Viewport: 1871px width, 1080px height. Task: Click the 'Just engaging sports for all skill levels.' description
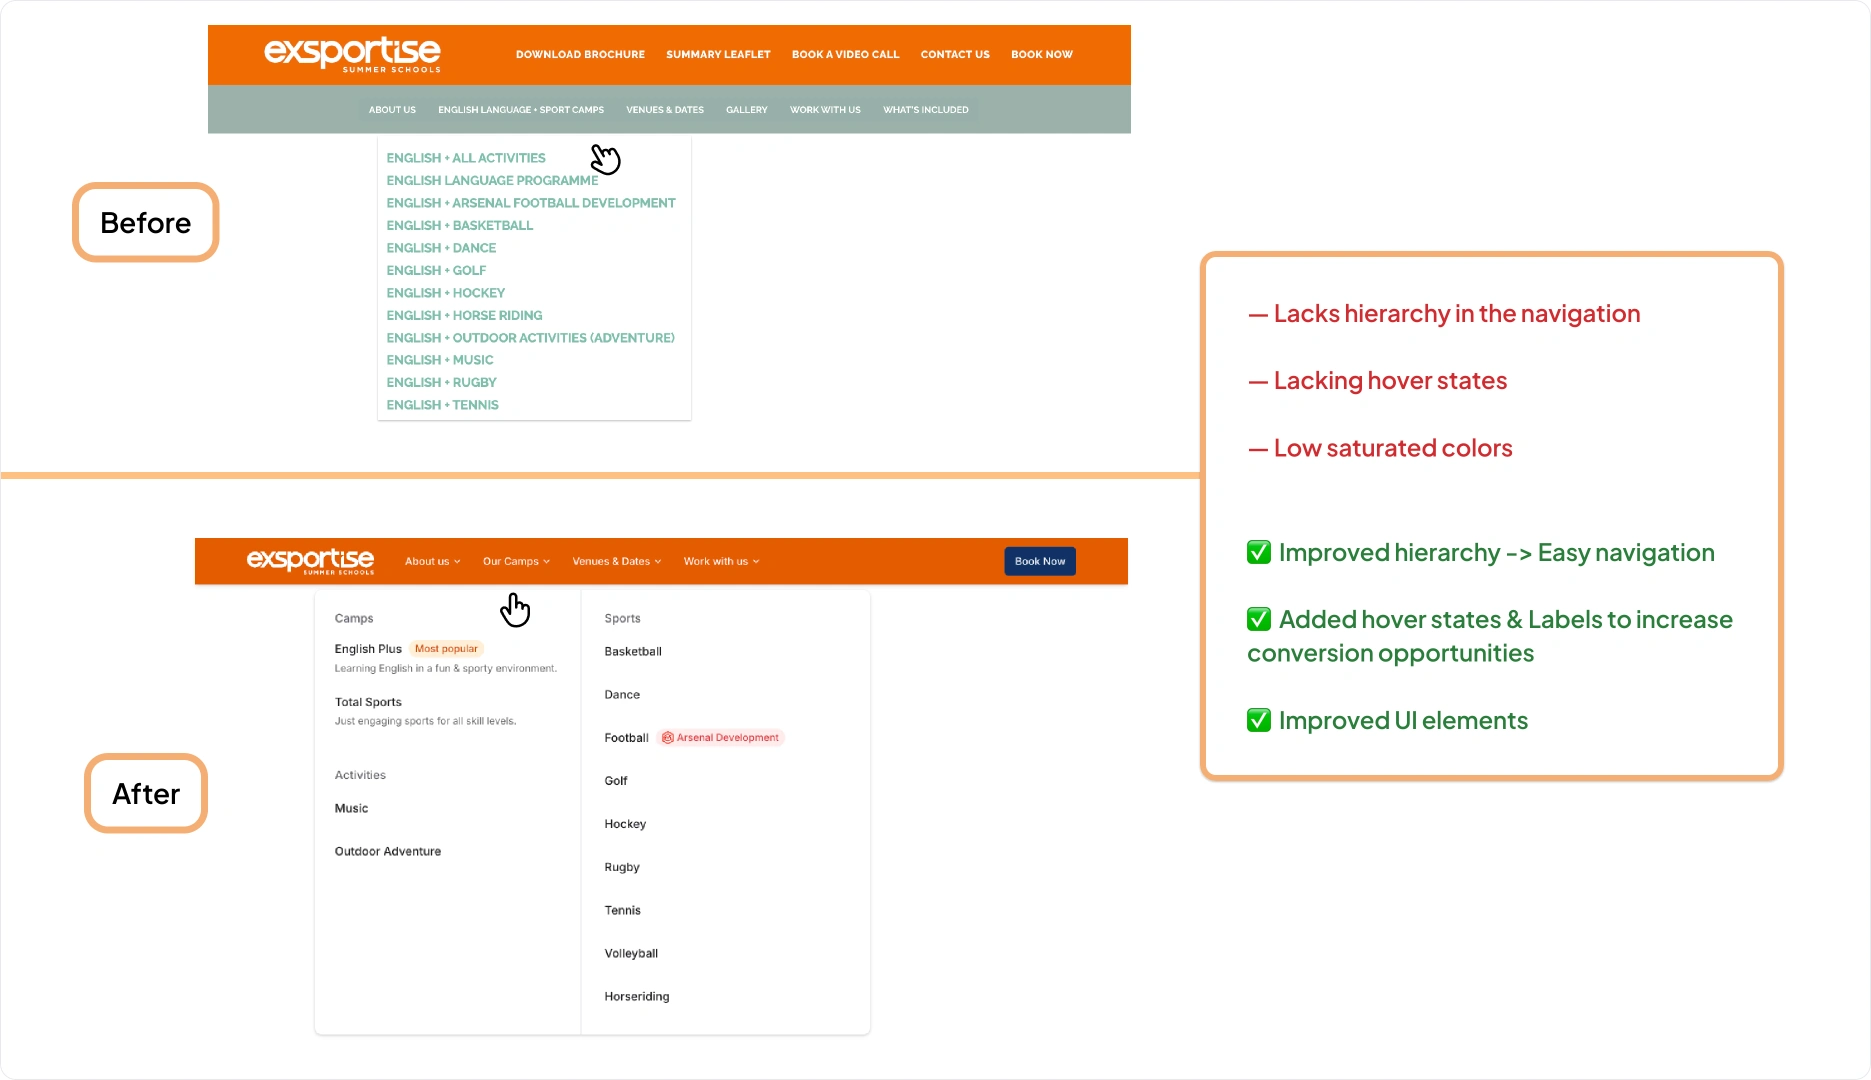point(425,721)
